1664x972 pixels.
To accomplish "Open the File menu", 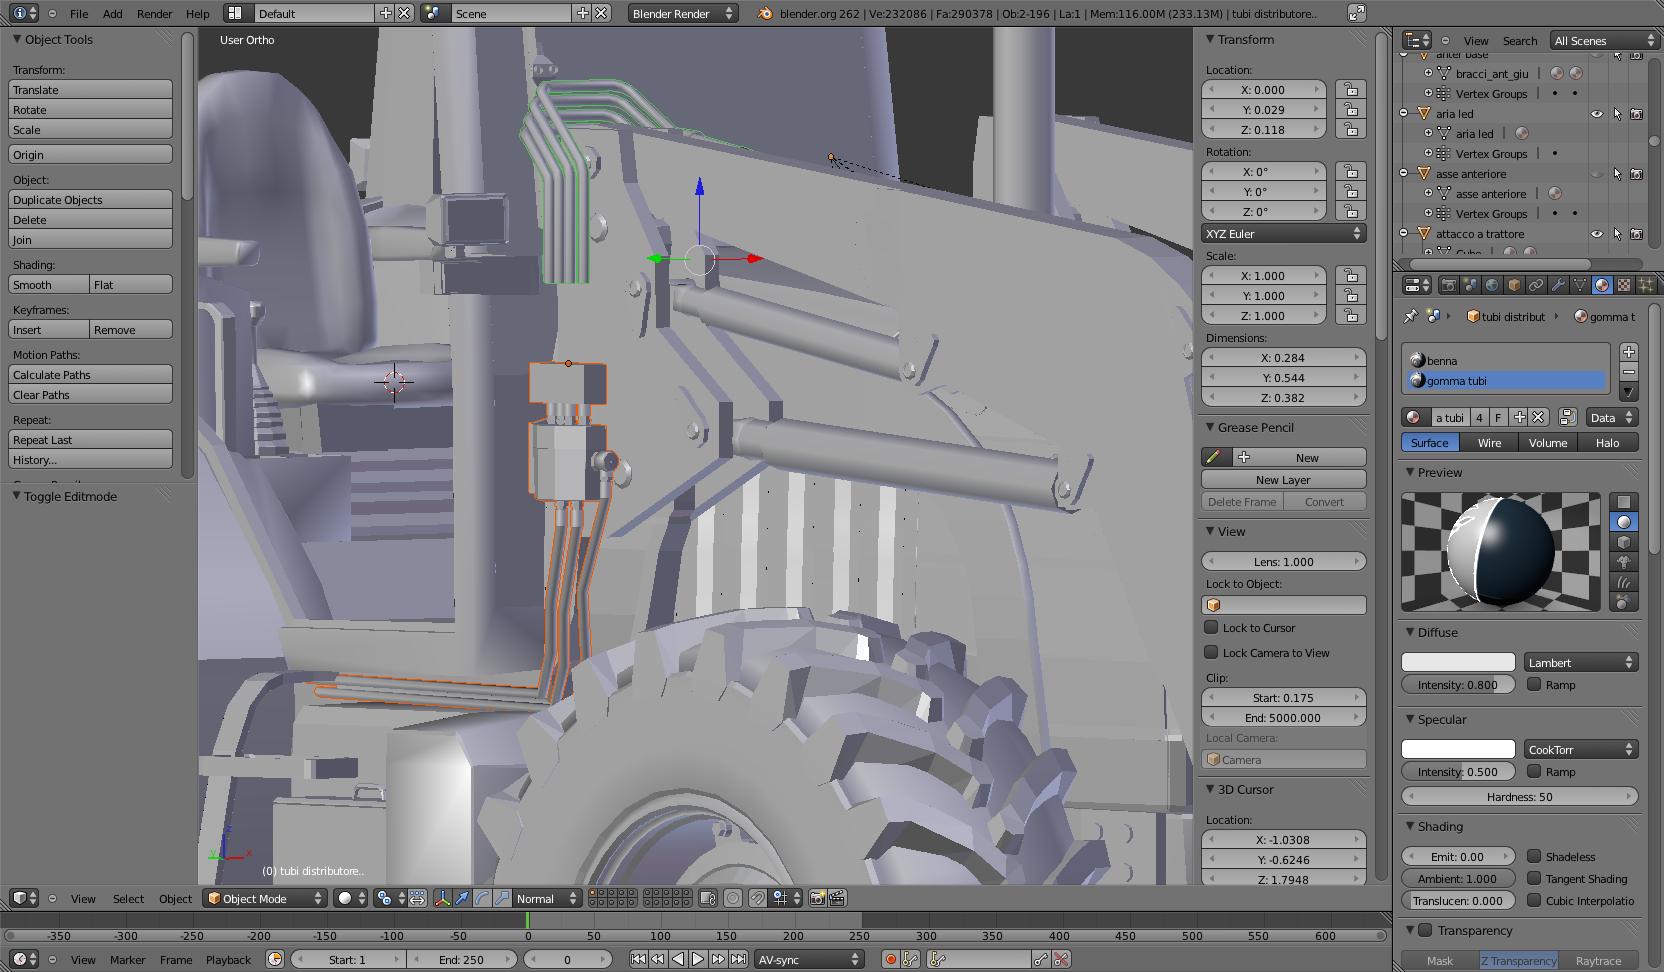I will tap(79, 13).
